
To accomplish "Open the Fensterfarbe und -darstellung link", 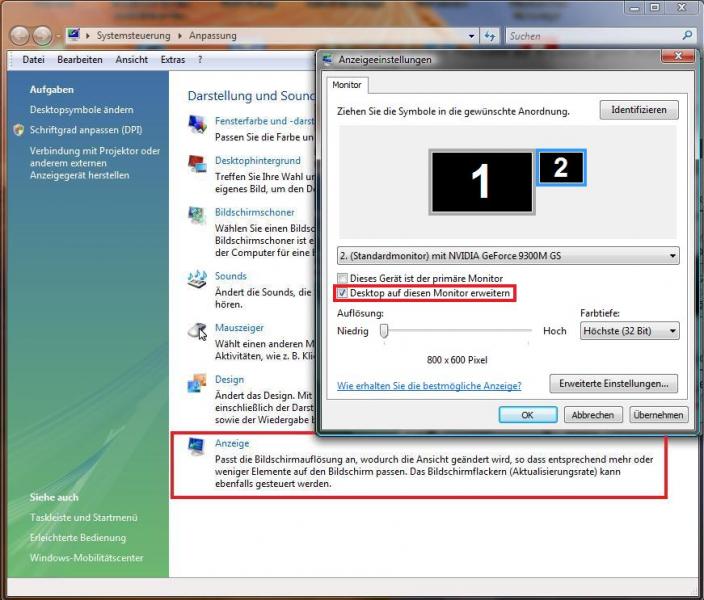I will click(x=264, y=121).
